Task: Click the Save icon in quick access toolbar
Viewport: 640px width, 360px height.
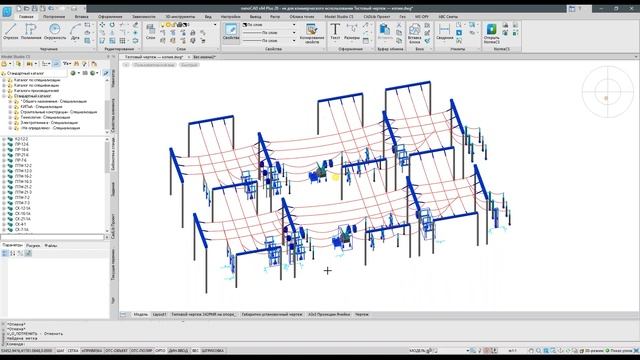Action: tap(35, 8)
